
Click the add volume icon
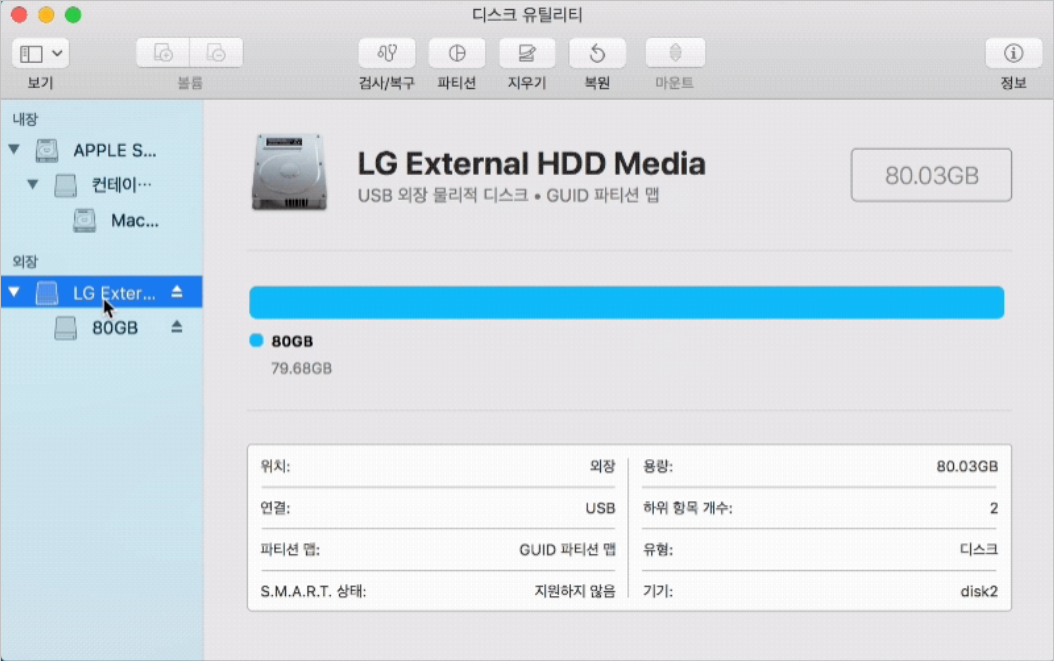click(163, 53)
